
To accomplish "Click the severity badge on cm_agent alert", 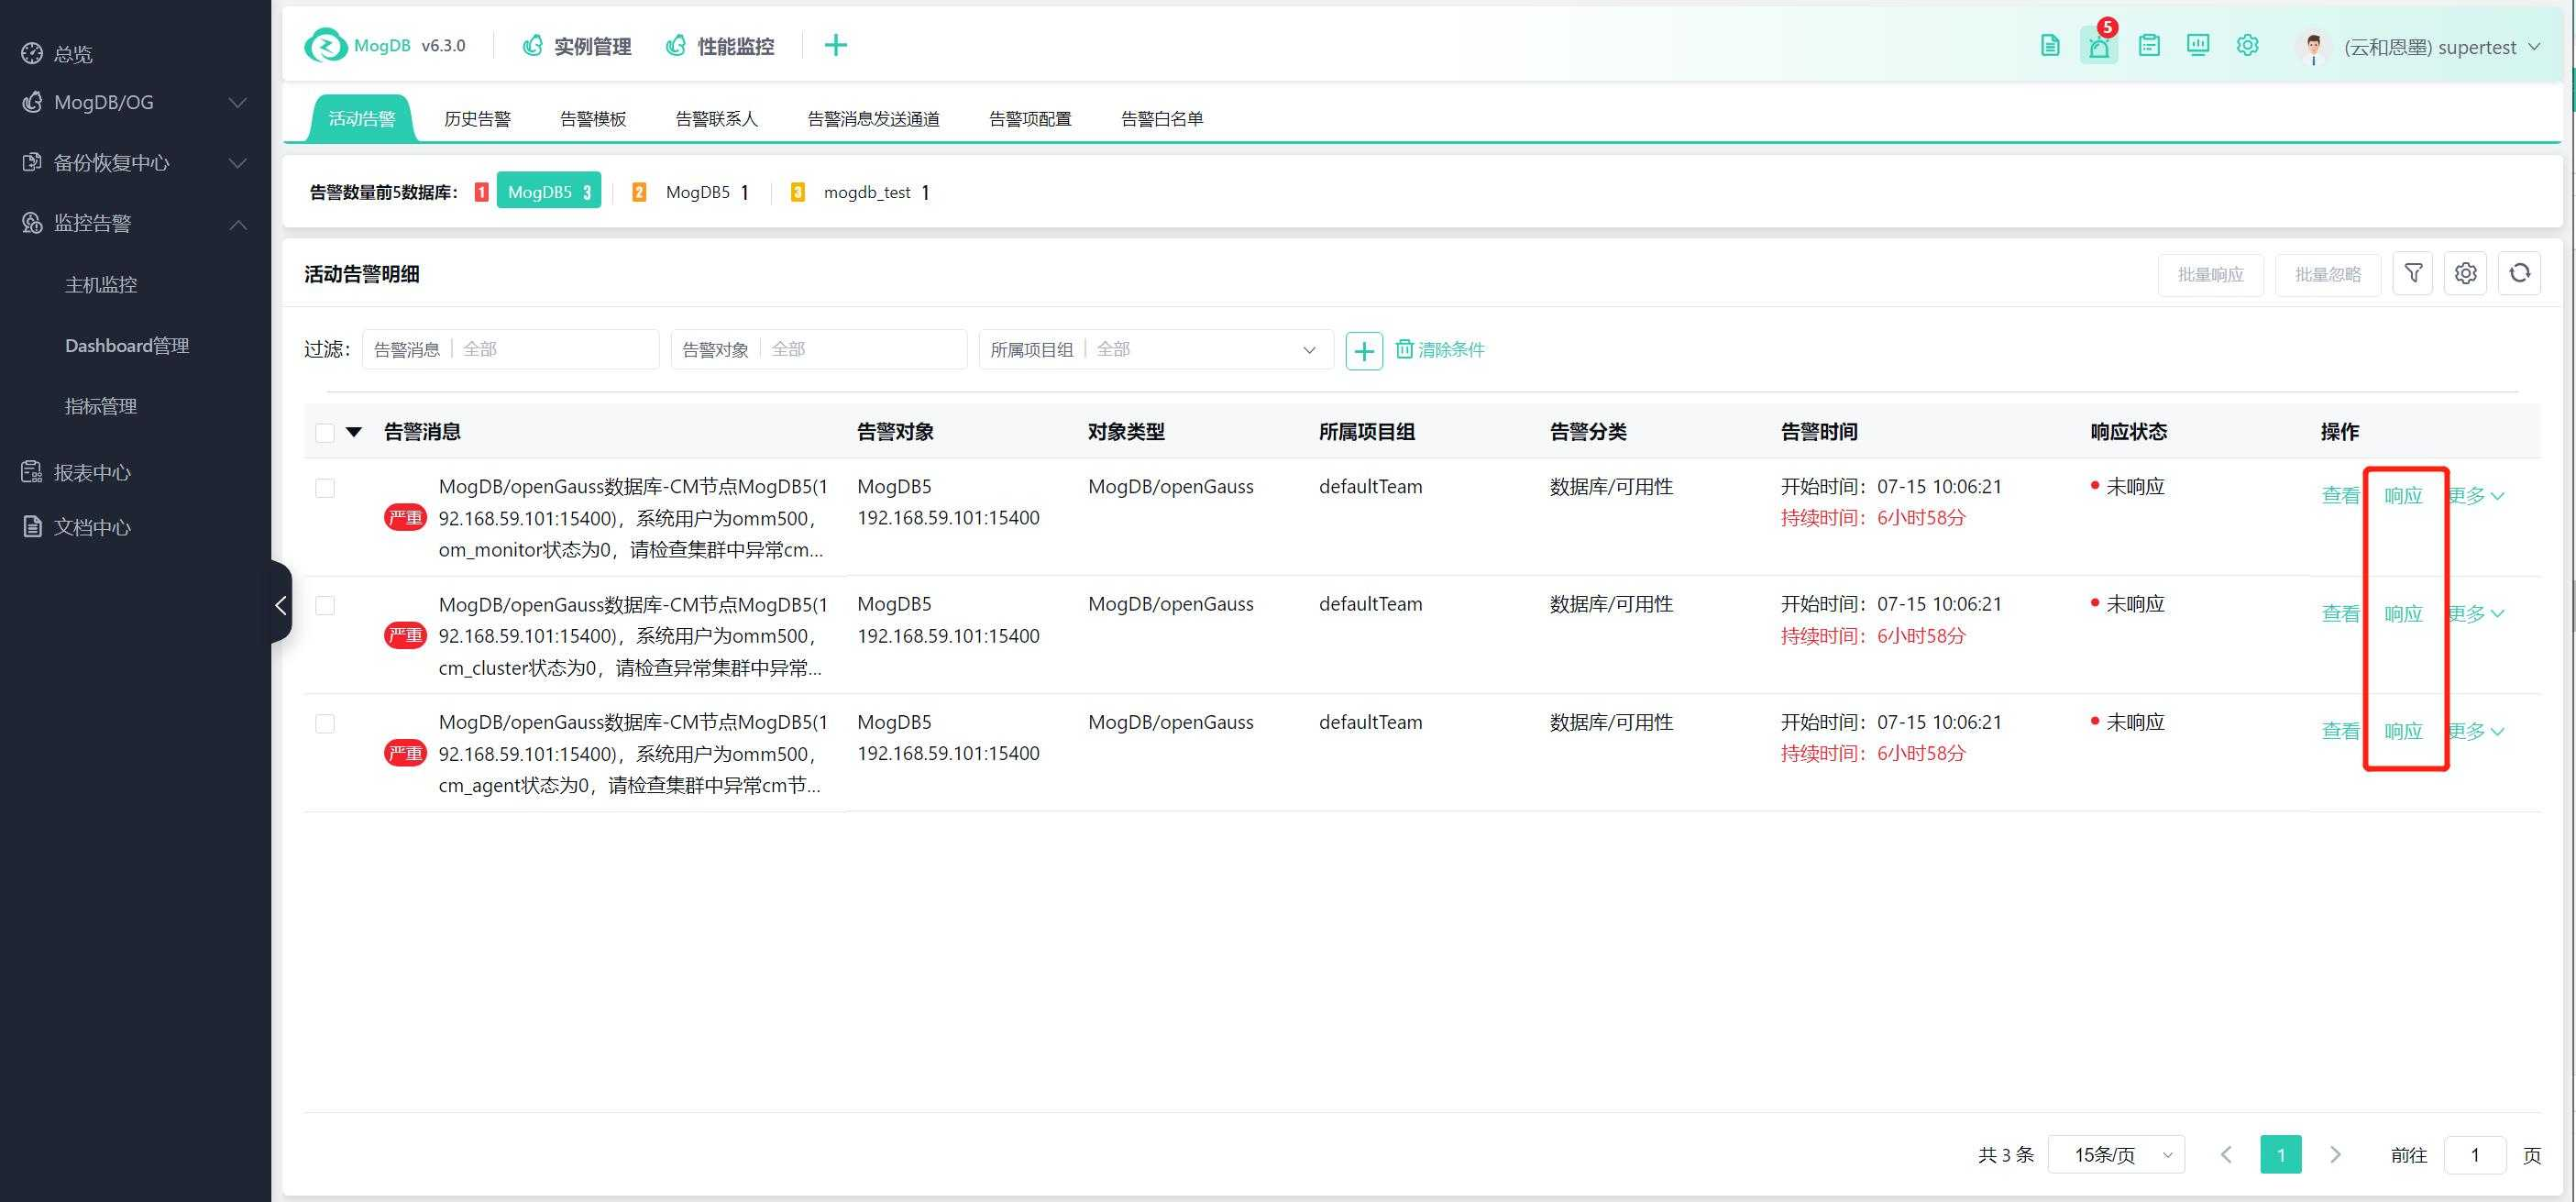I will [405, 753].
